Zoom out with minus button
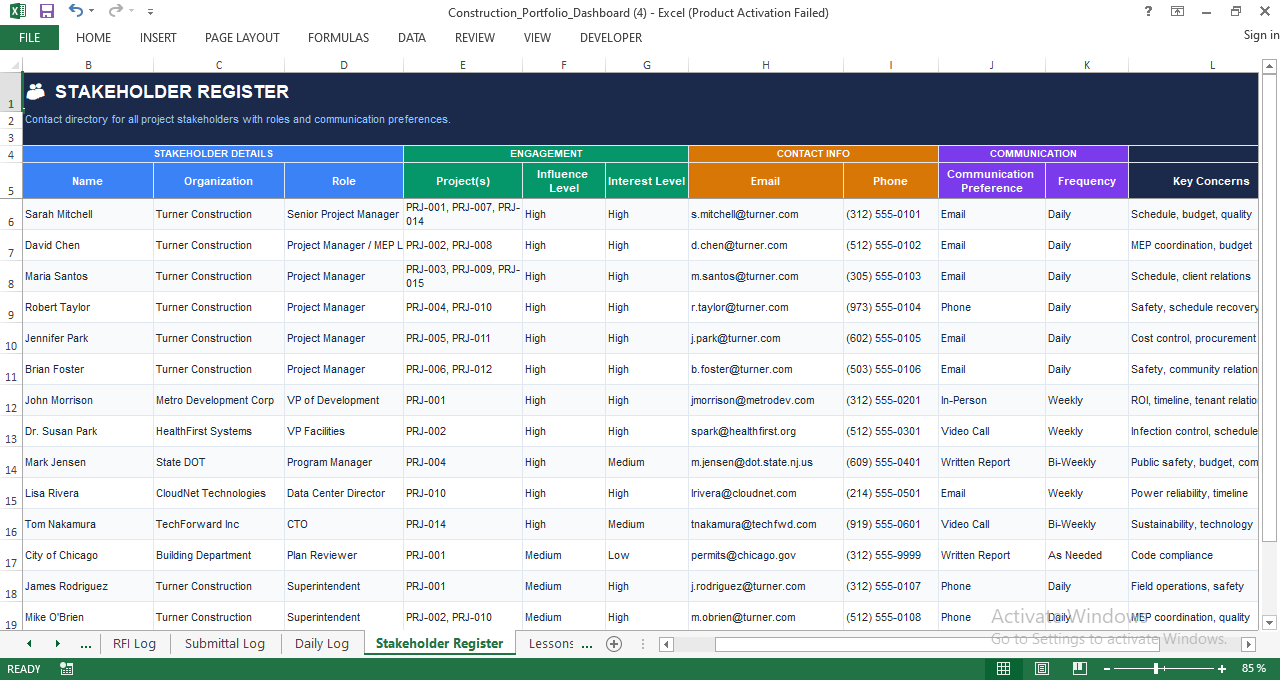Image resolution: width=1280 pixels, height=680 pixels. (x=1107, y=669)
